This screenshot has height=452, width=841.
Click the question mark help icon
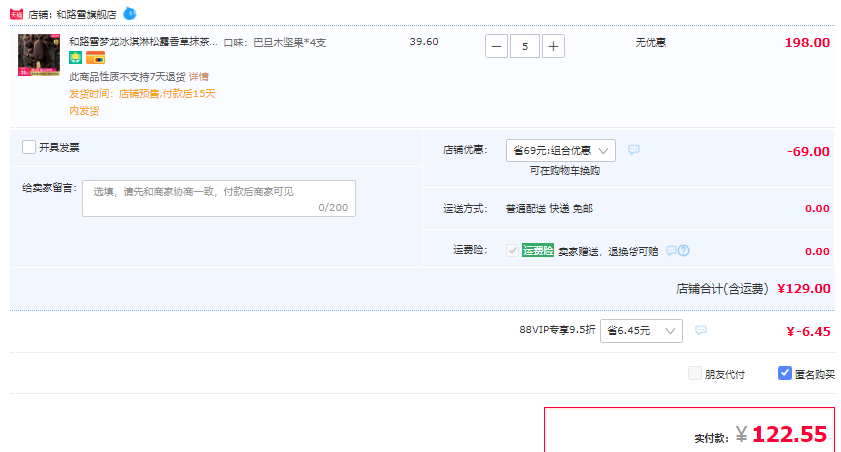point(683,250)
